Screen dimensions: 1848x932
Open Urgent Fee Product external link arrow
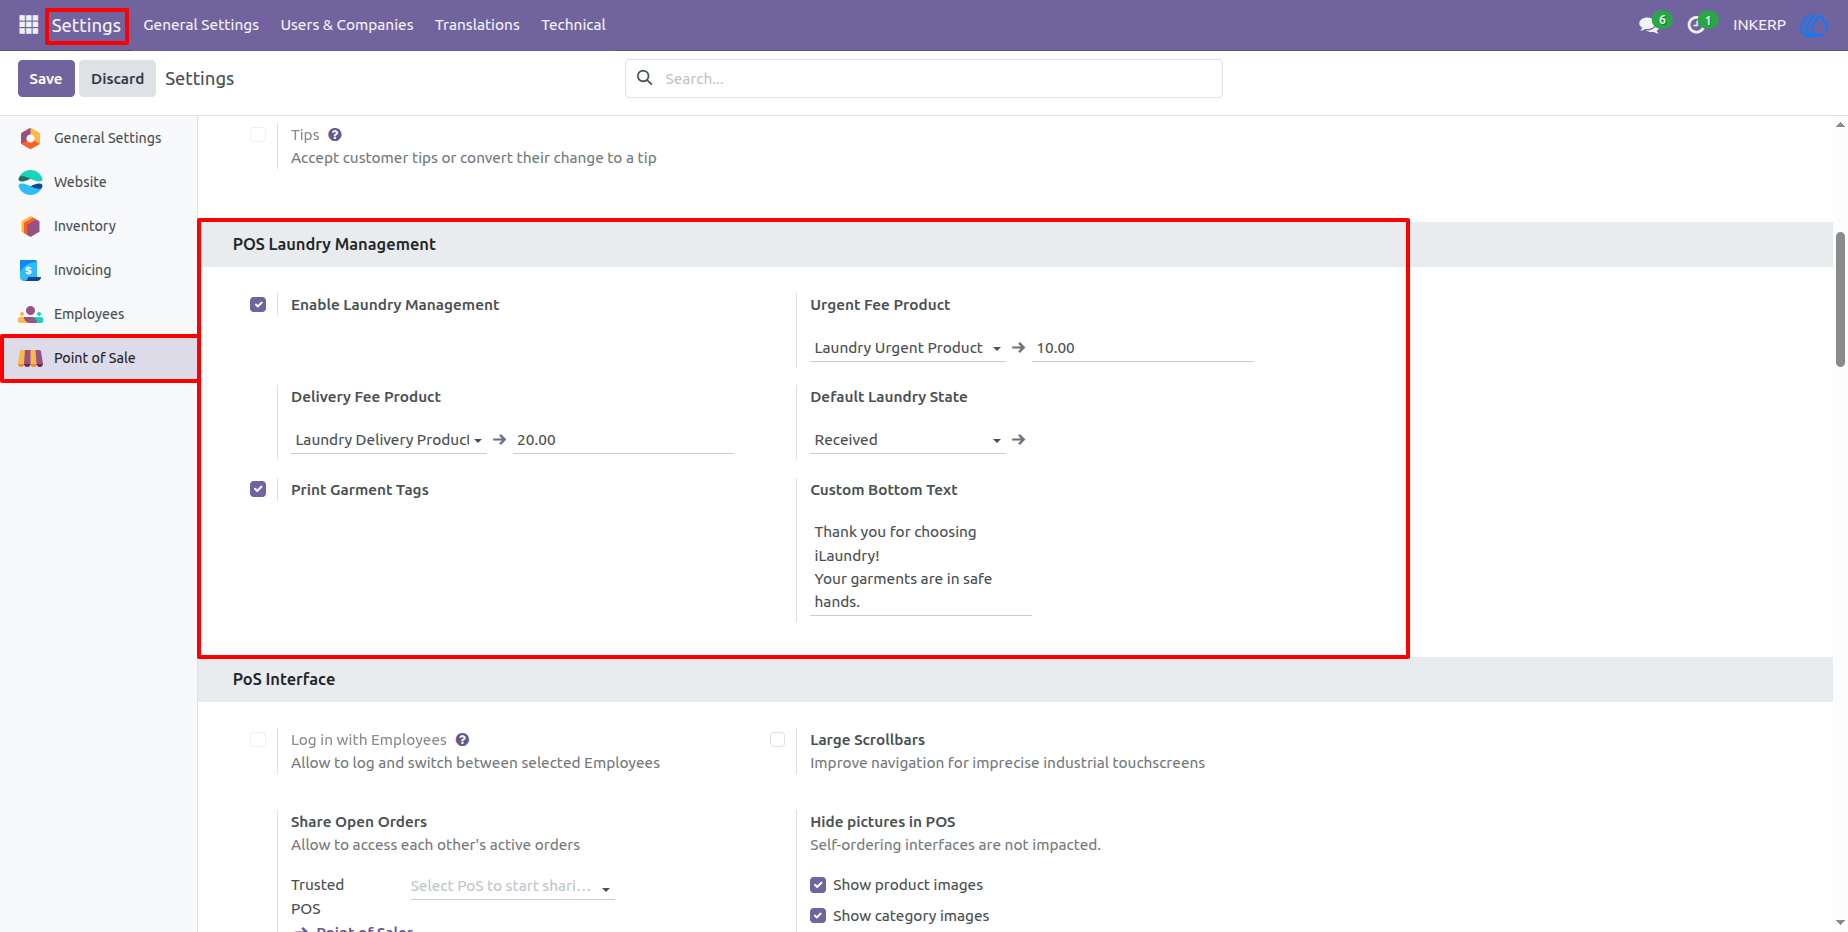(1018, 348)
